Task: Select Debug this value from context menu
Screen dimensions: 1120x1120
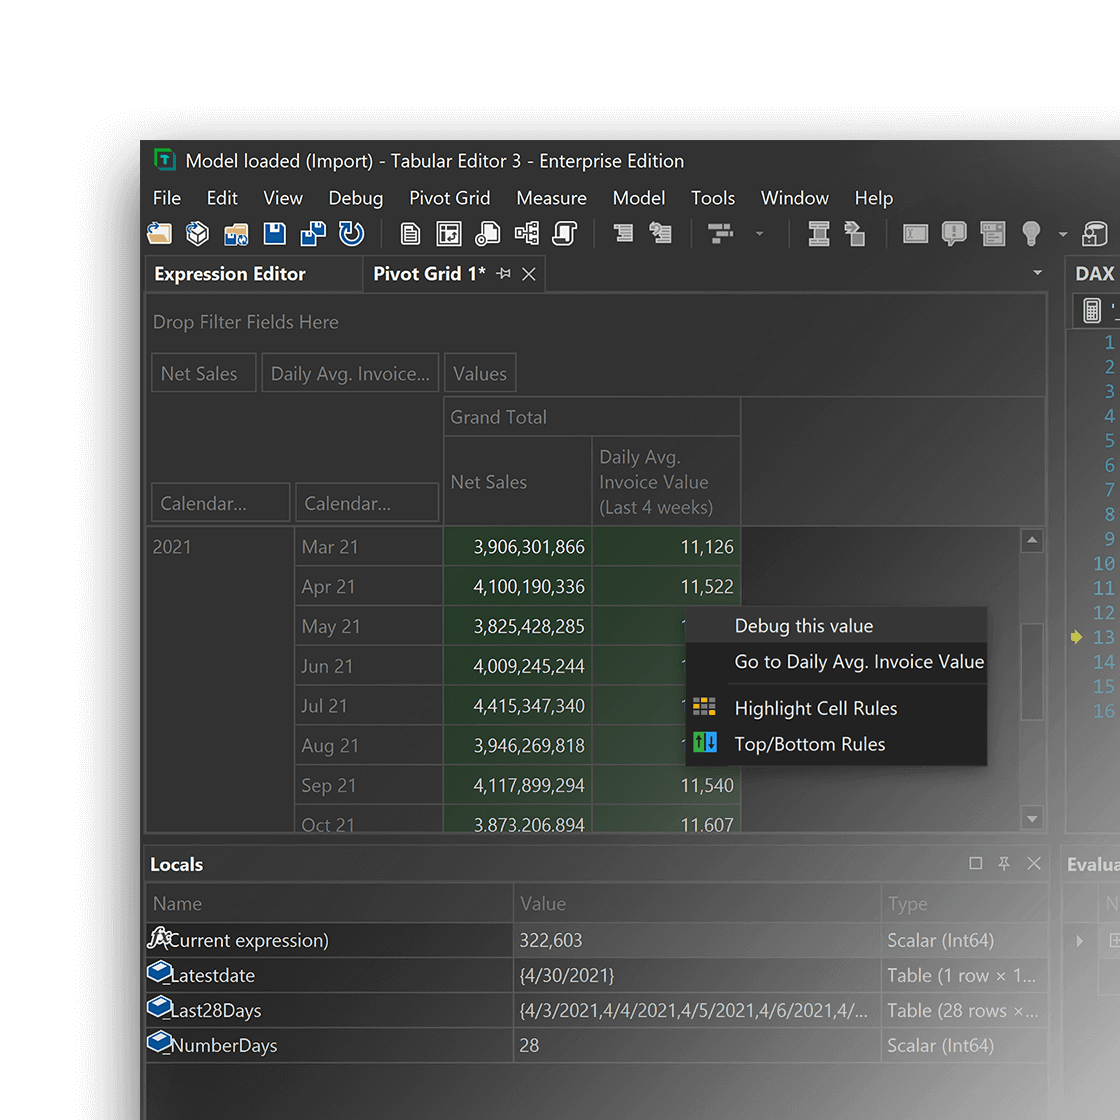Action: tap(804, 624)
